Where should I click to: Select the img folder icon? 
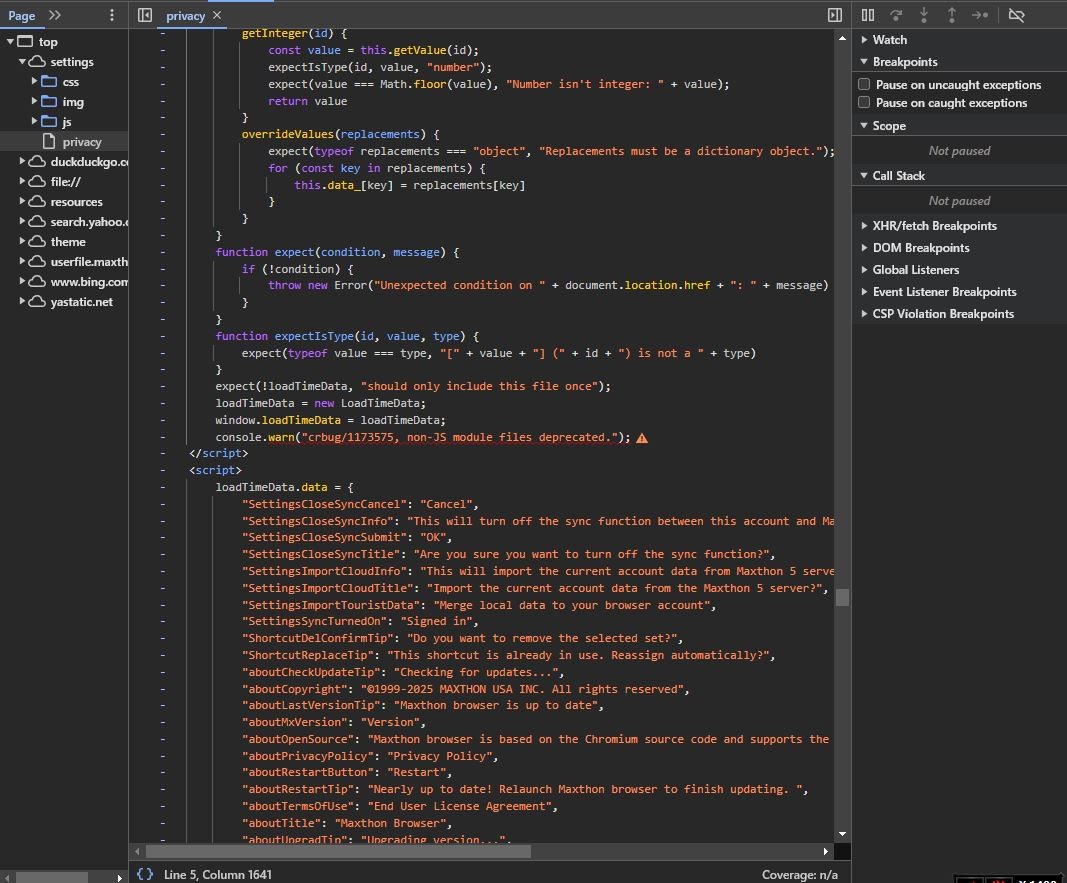coord(49,101)
